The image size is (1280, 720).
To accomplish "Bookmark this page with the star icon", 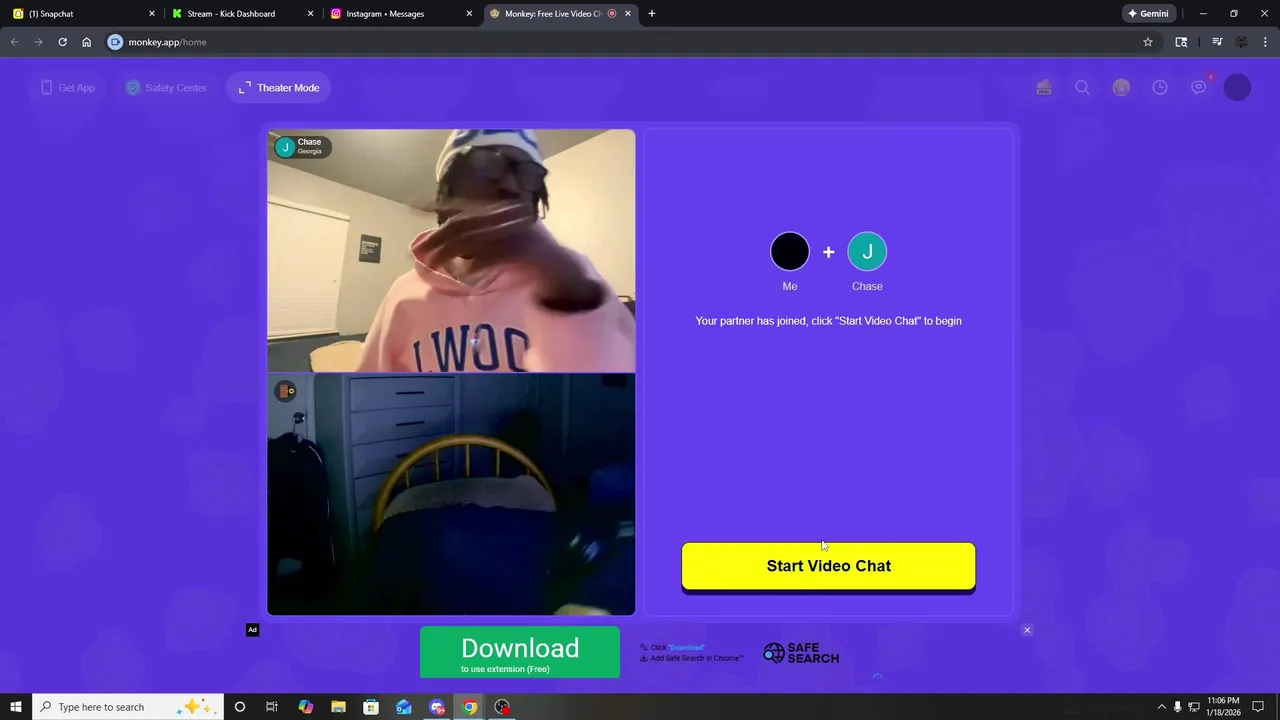I will coord(1148,42).
